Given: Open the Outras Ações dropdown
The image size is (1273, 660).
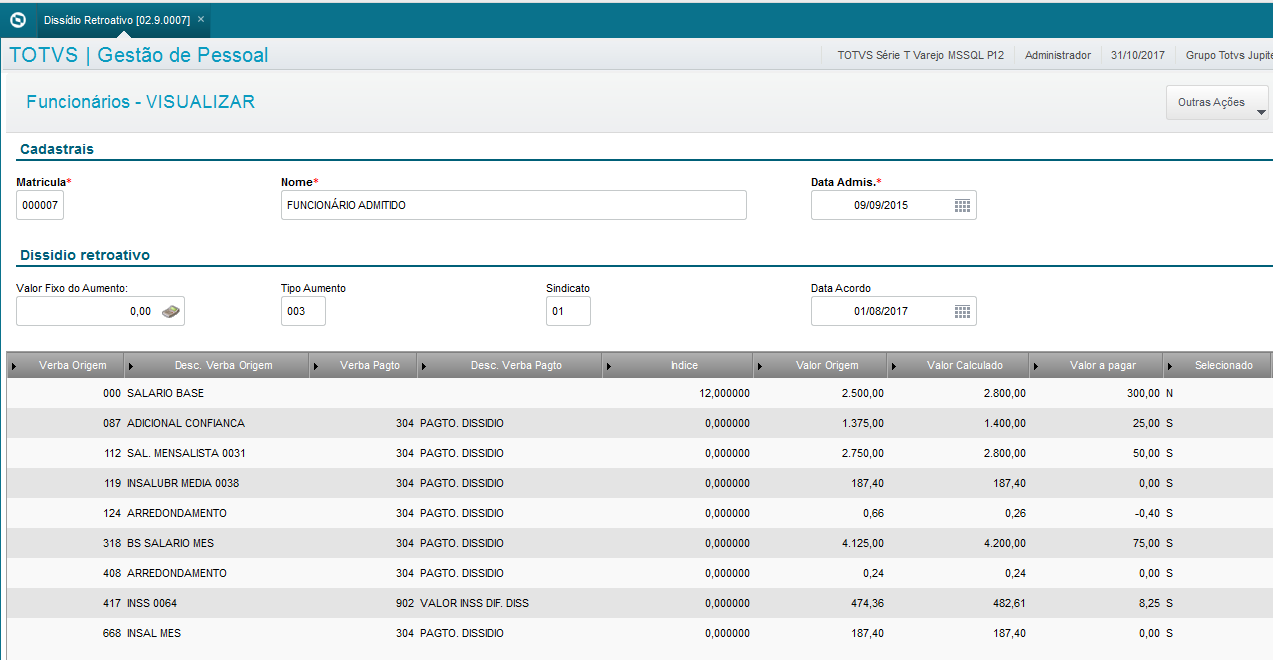Looking at the screenshot, I should 1217,102.
